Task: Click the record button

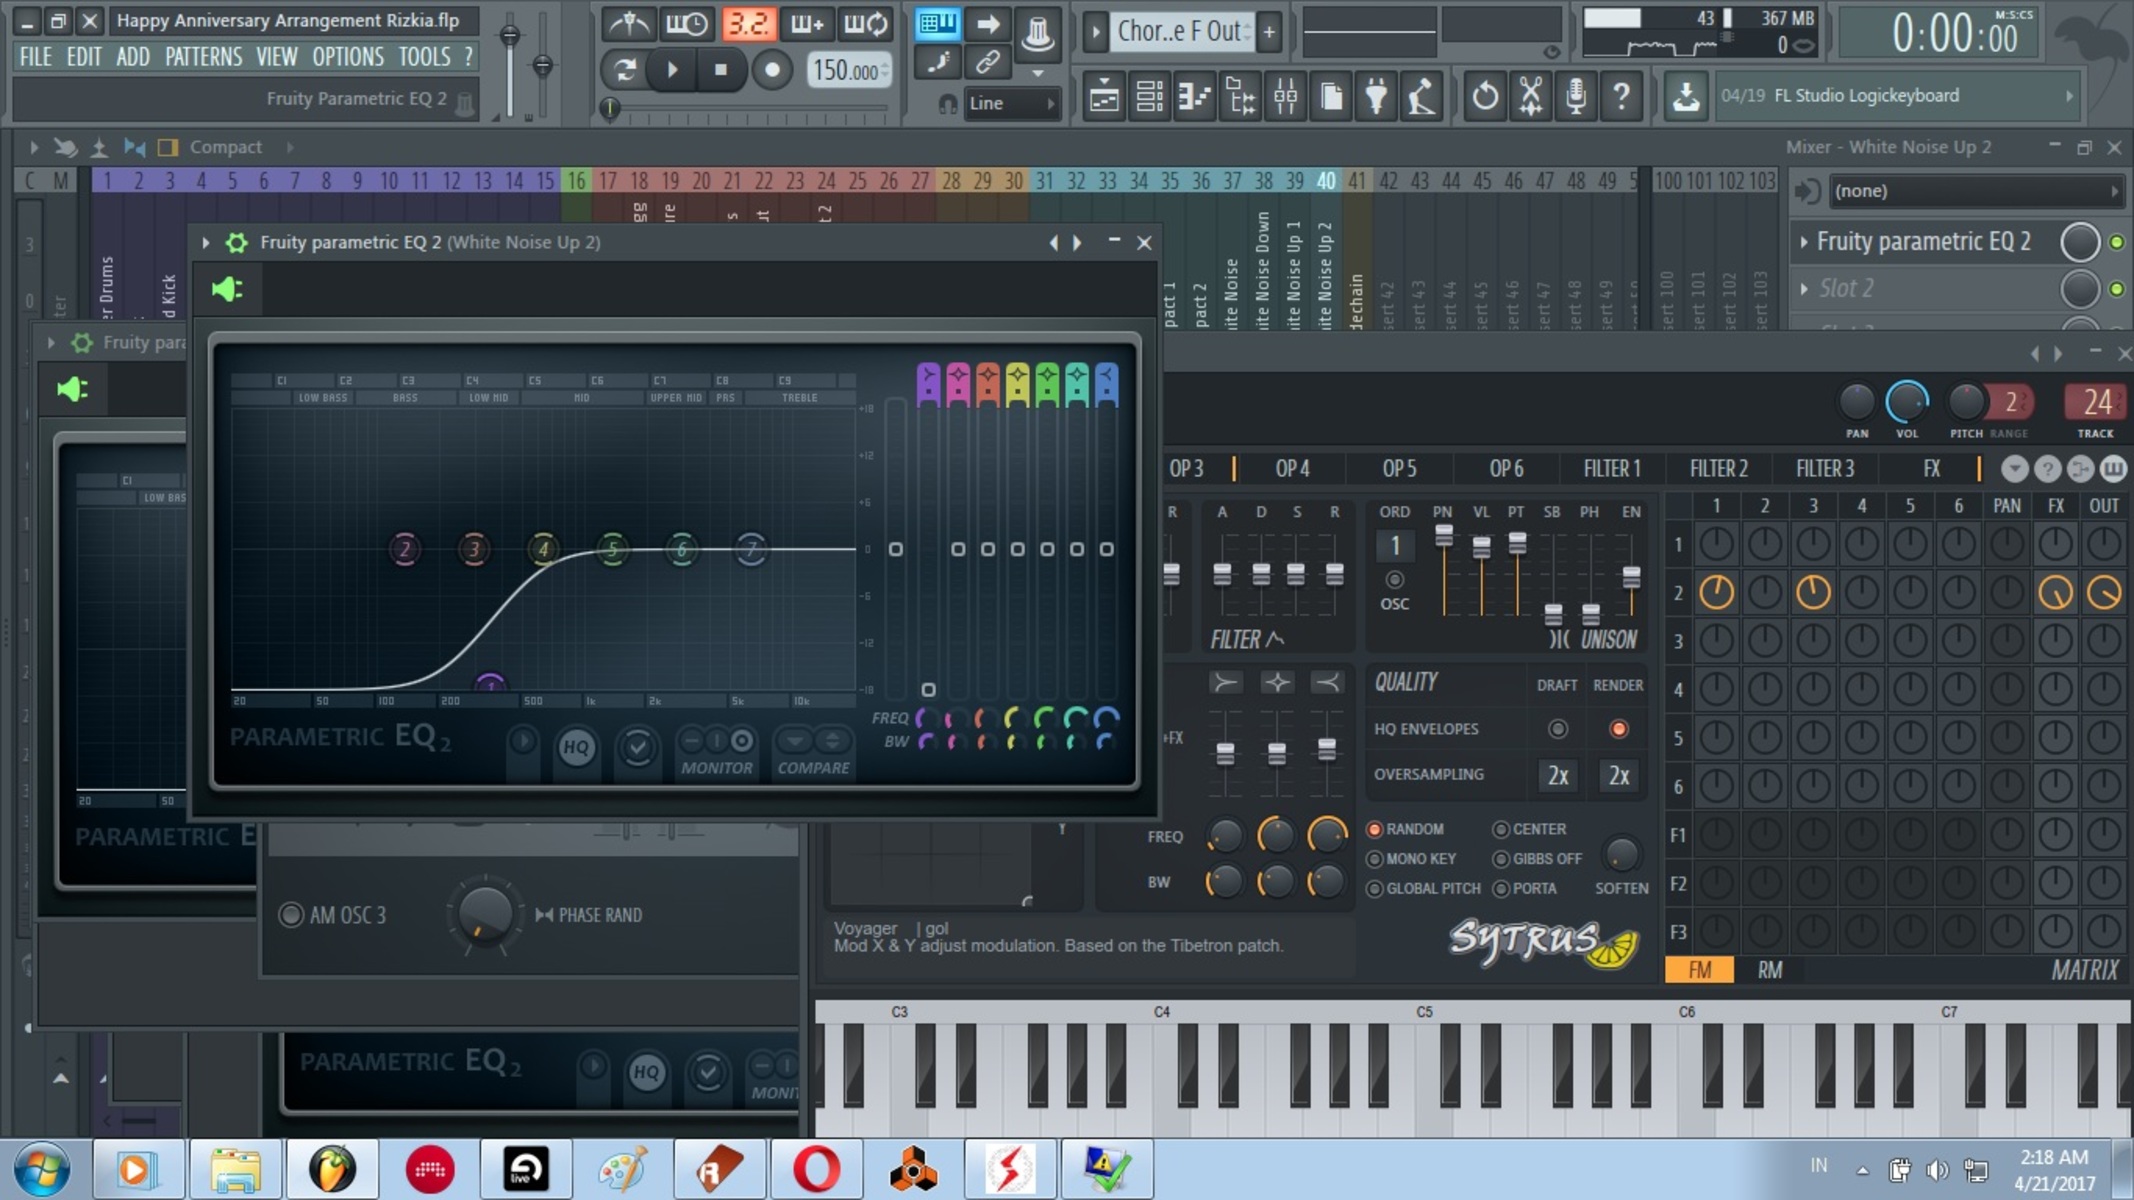Action: click(x=771, y=70)
